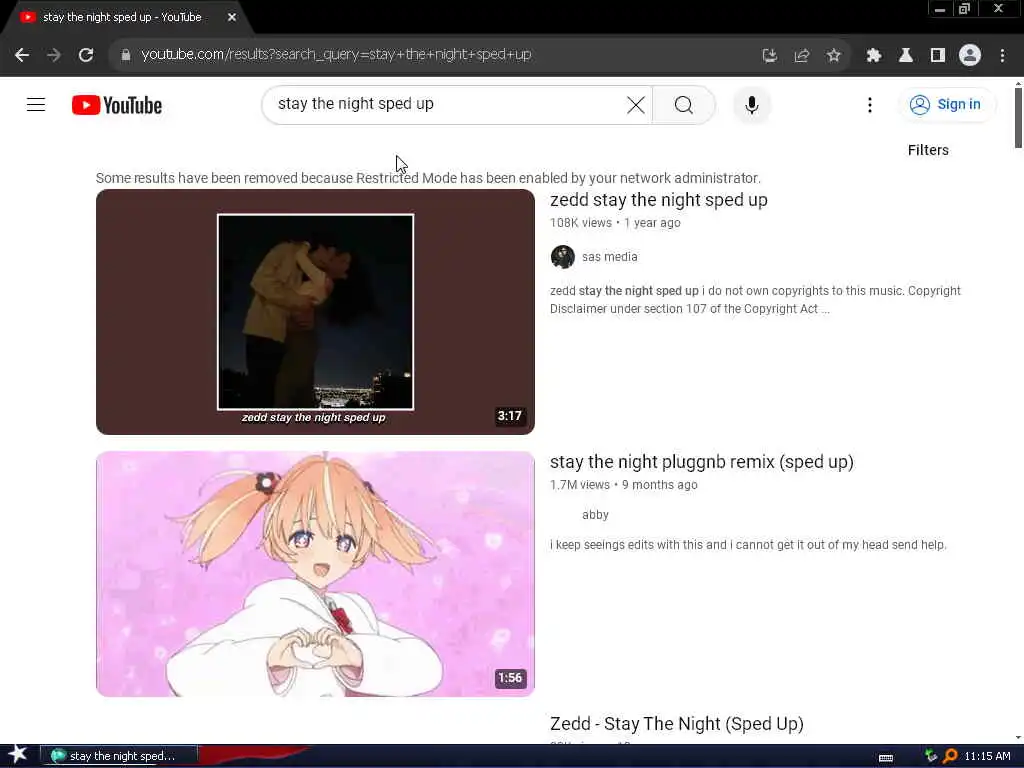Click the network tray icon
Viewport: 1024px width, 768px height.
[x=931, y=756]
